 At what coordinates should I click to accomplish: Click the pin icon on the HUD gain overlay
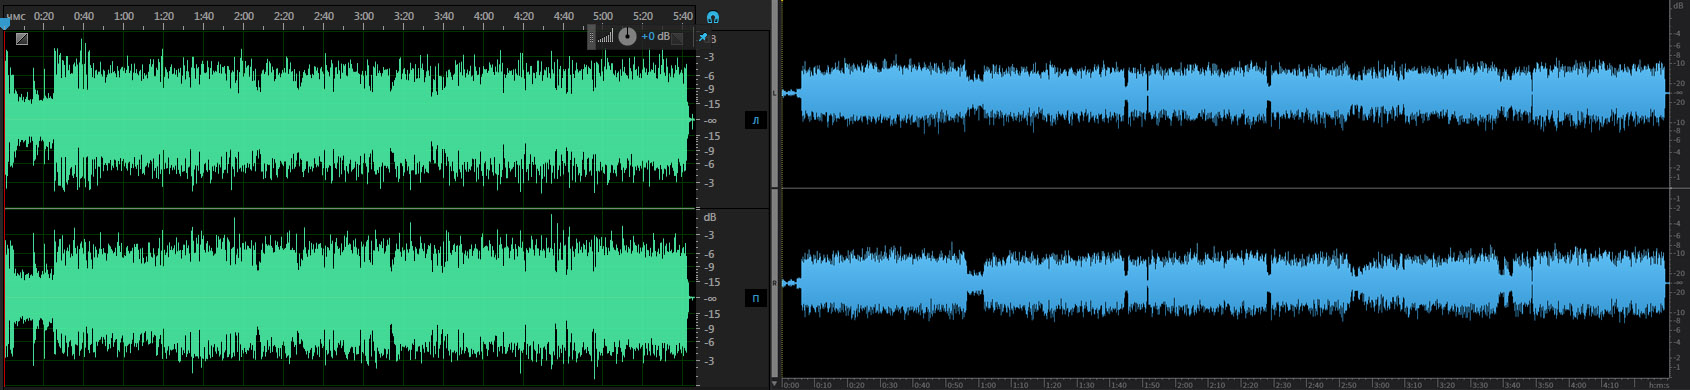tap(702, 37)
